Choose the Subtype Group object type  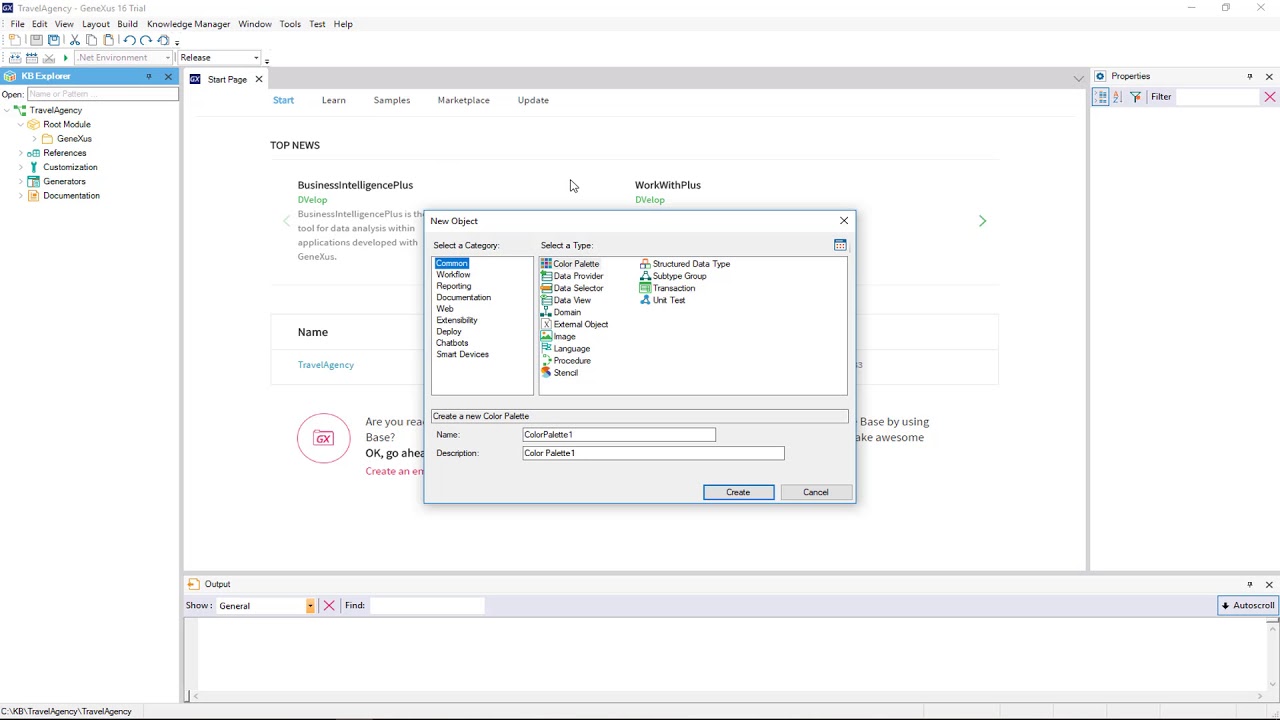point(674,276)
